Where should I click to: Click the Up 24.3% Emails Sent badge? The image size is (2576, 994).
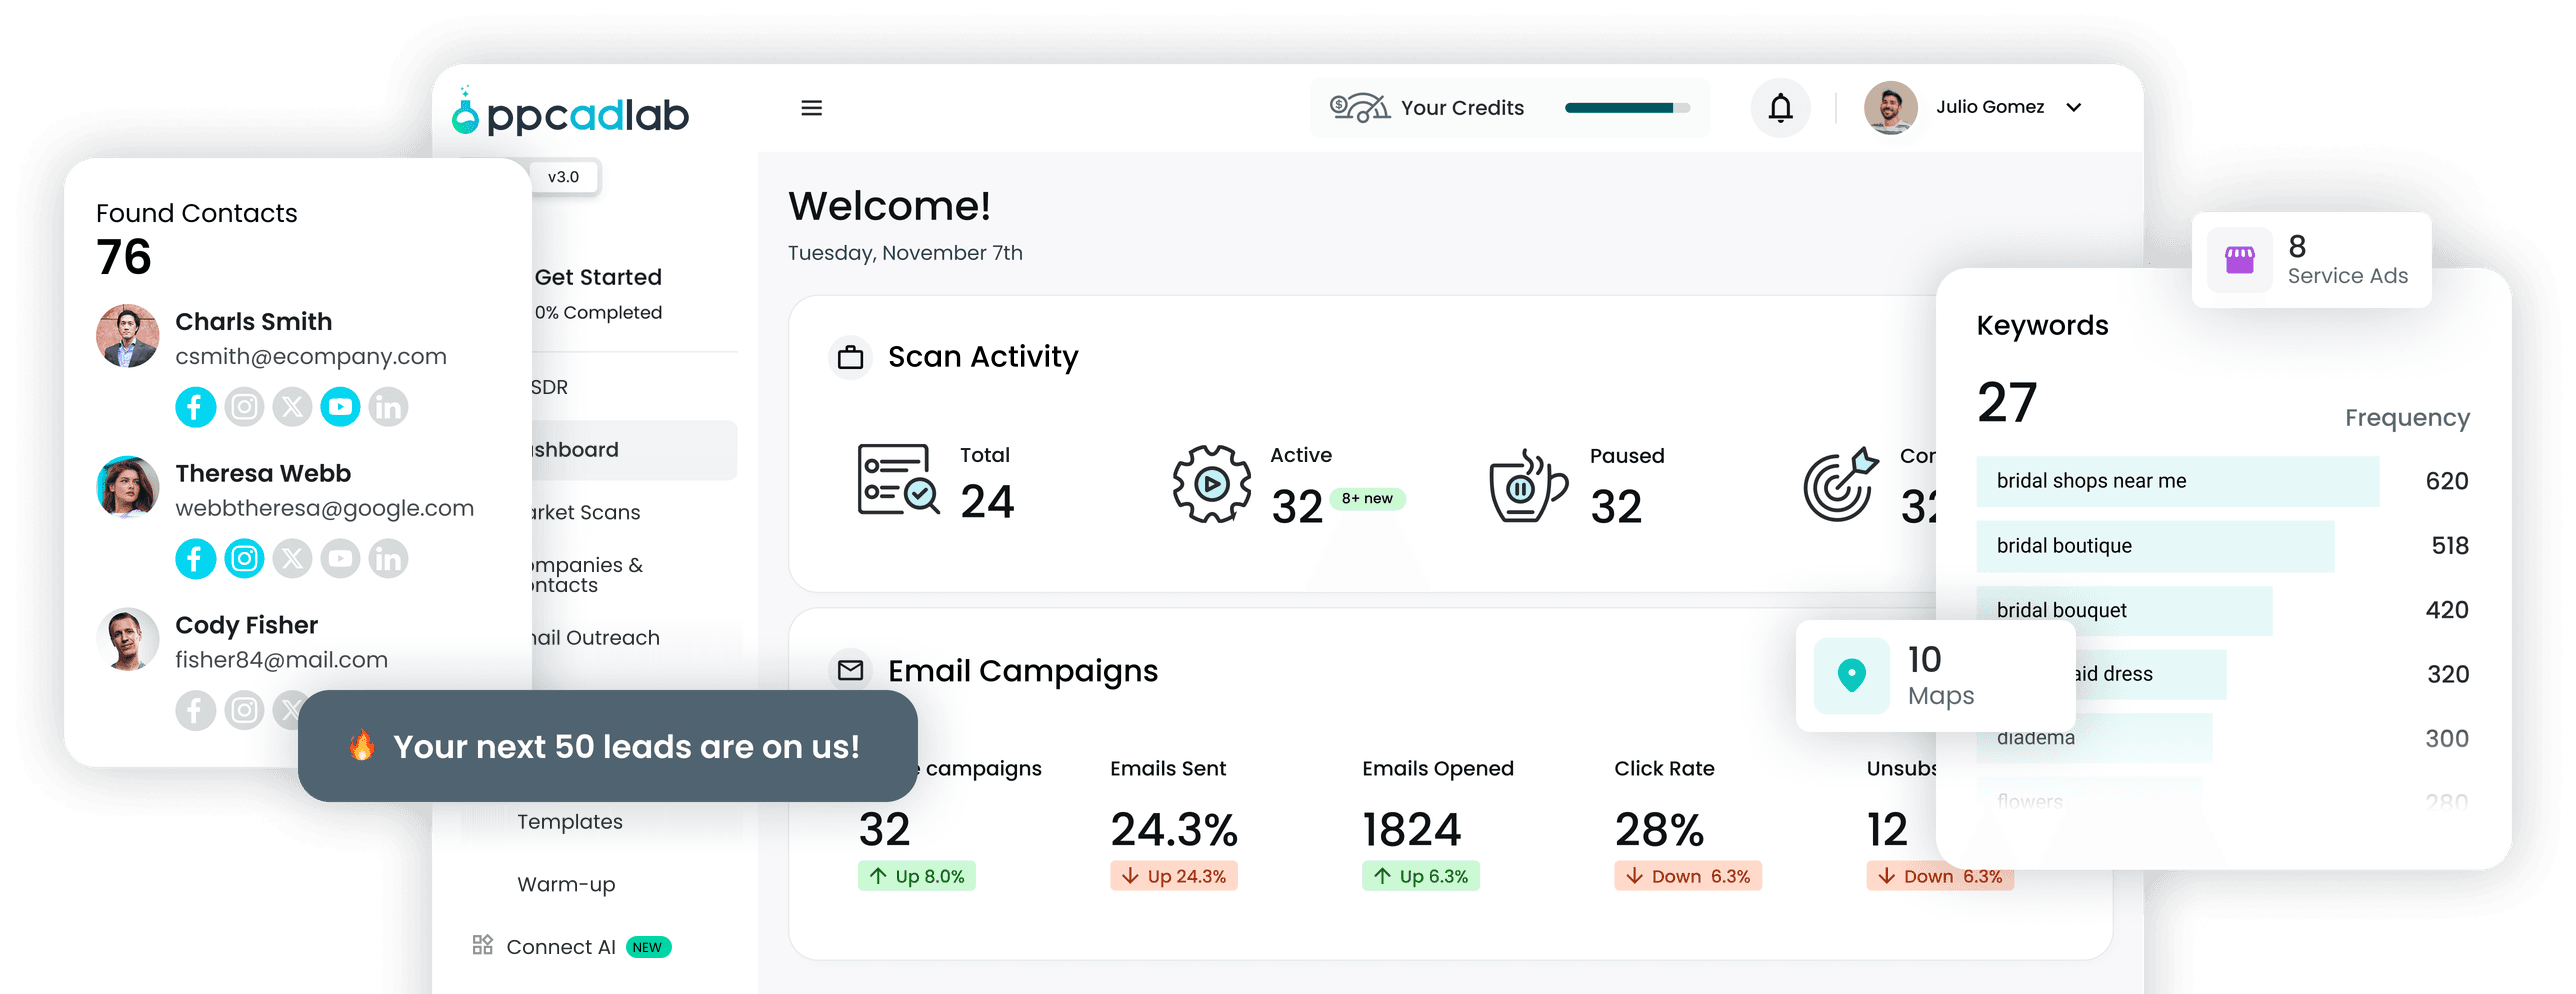click(1173, 876)
